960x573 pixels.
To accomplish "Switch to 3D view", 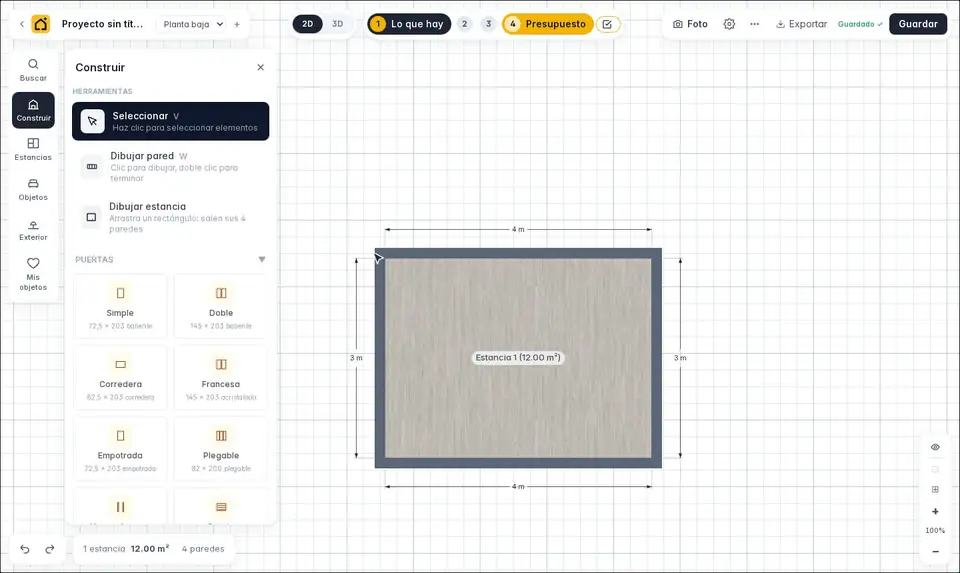I will click(x=337, y=24).
